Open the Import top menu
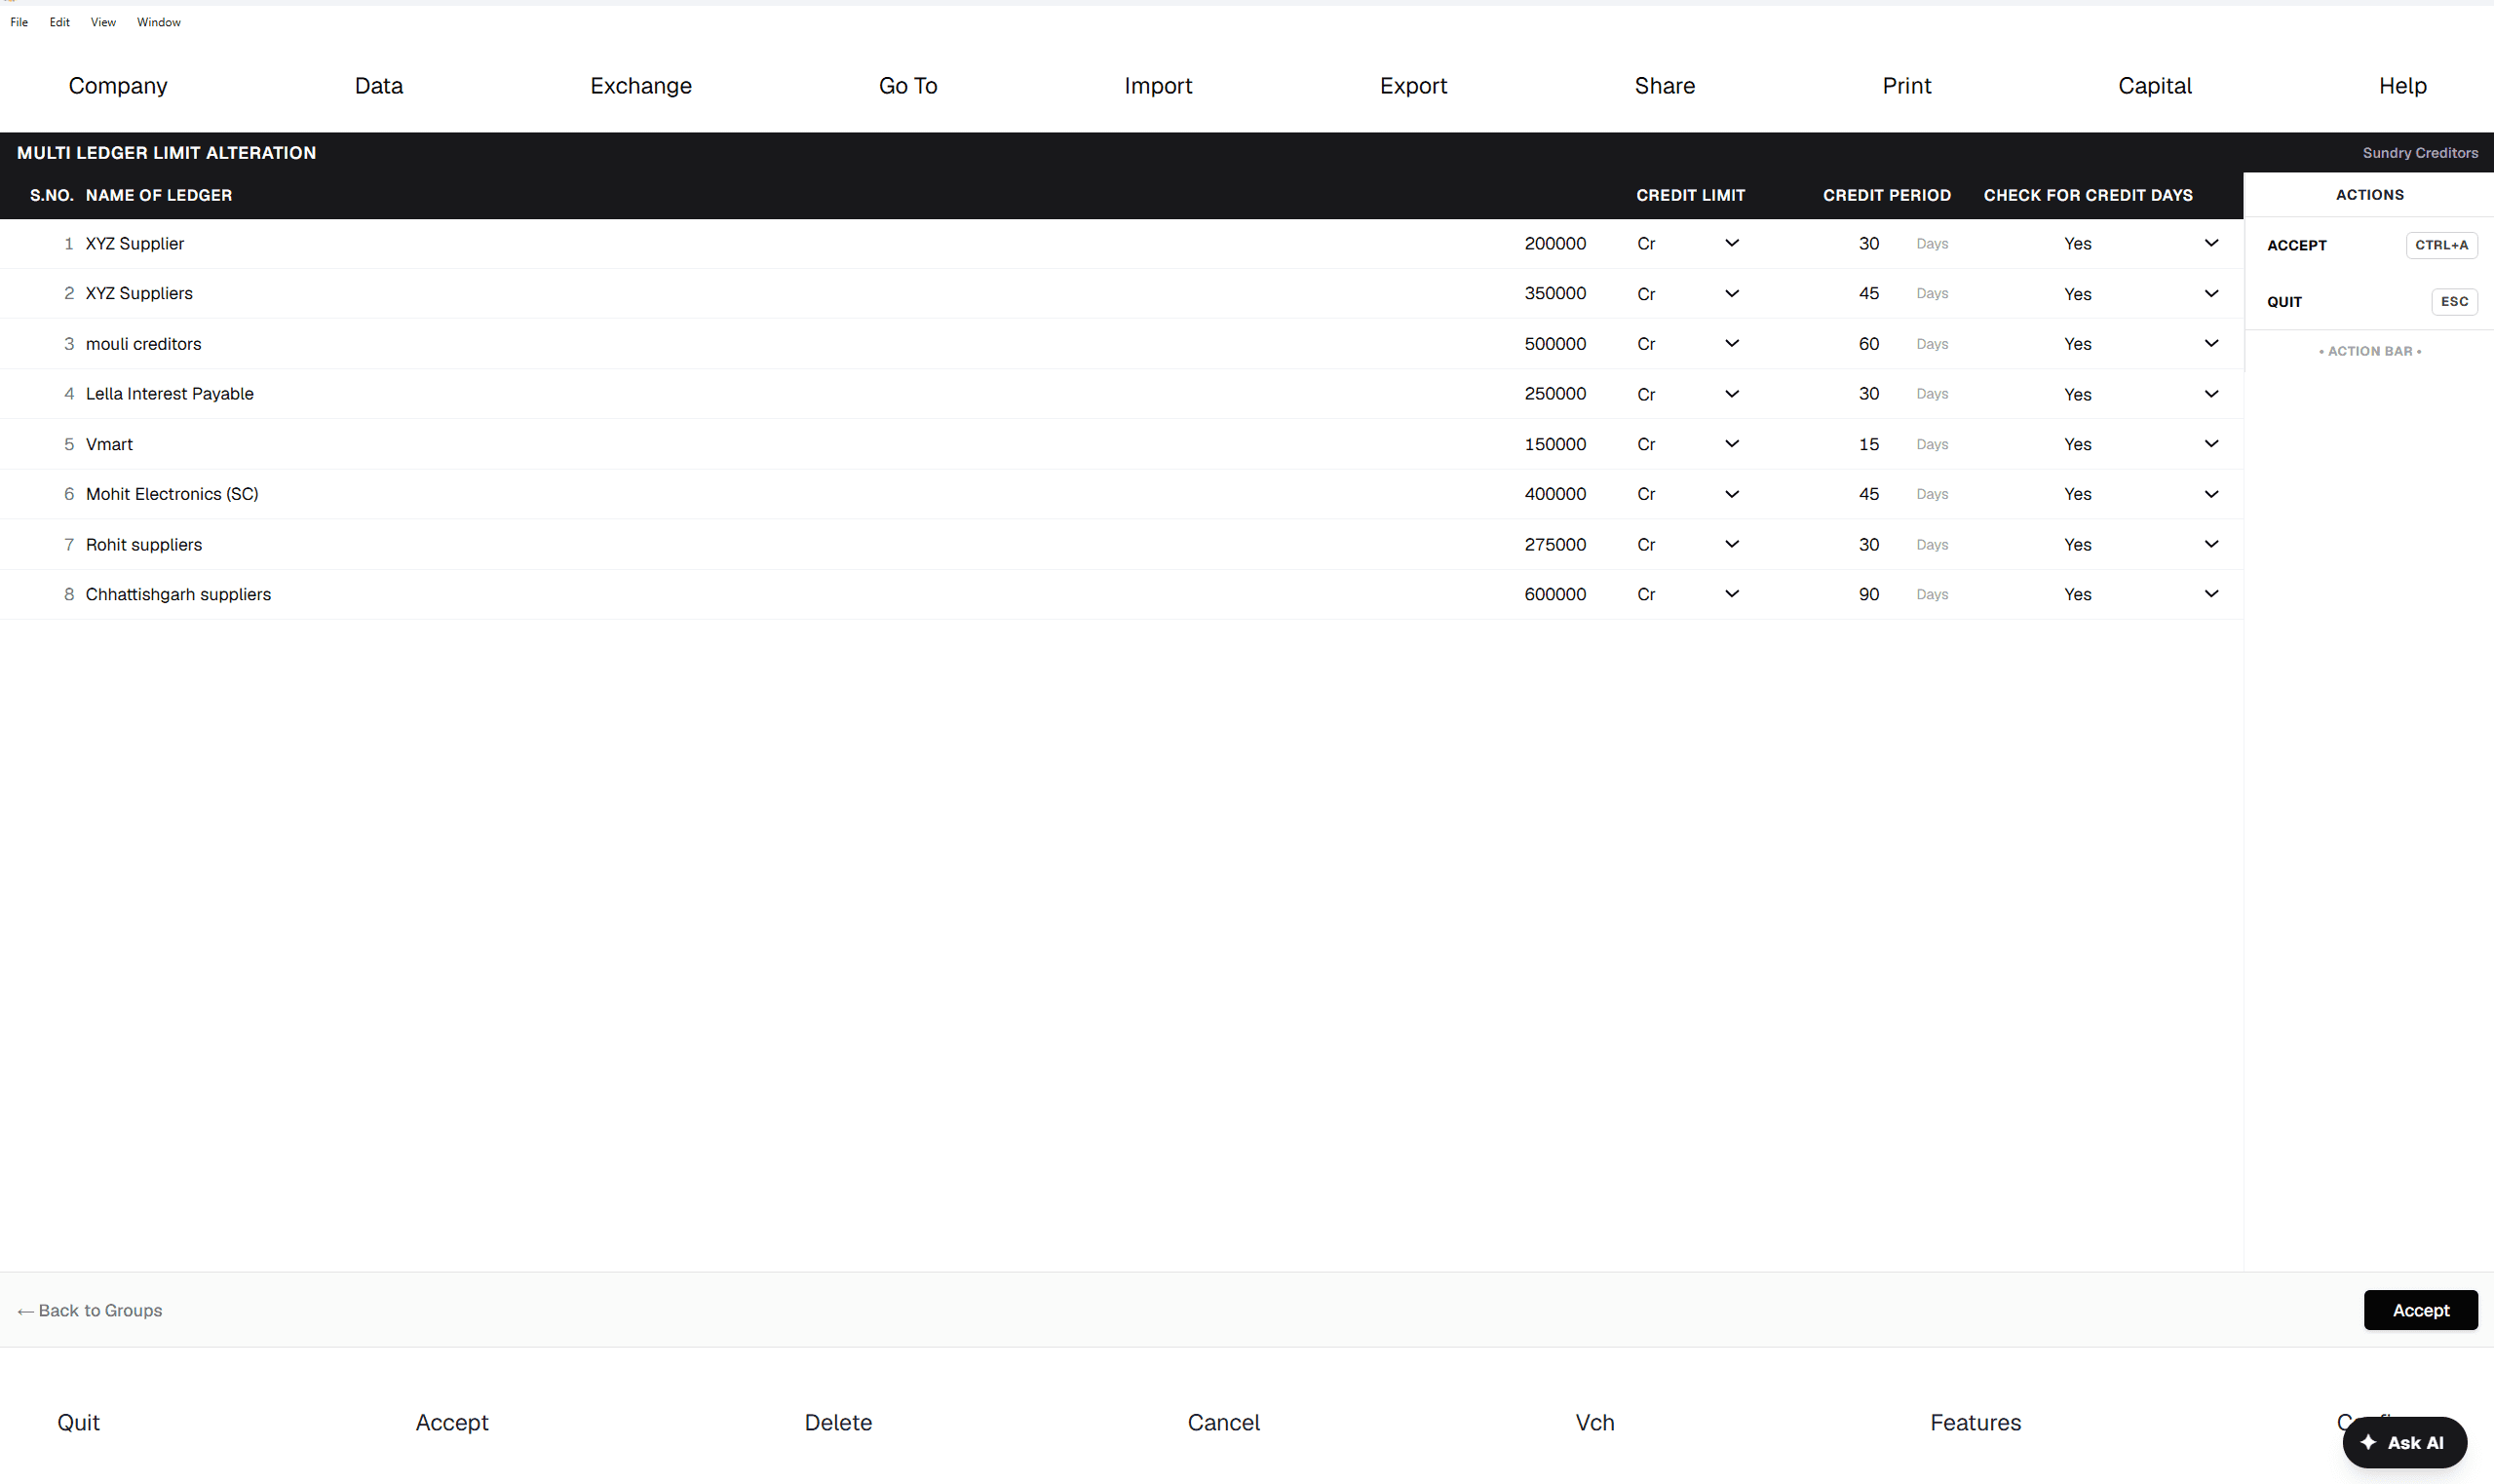 [x=1158, y=86]
